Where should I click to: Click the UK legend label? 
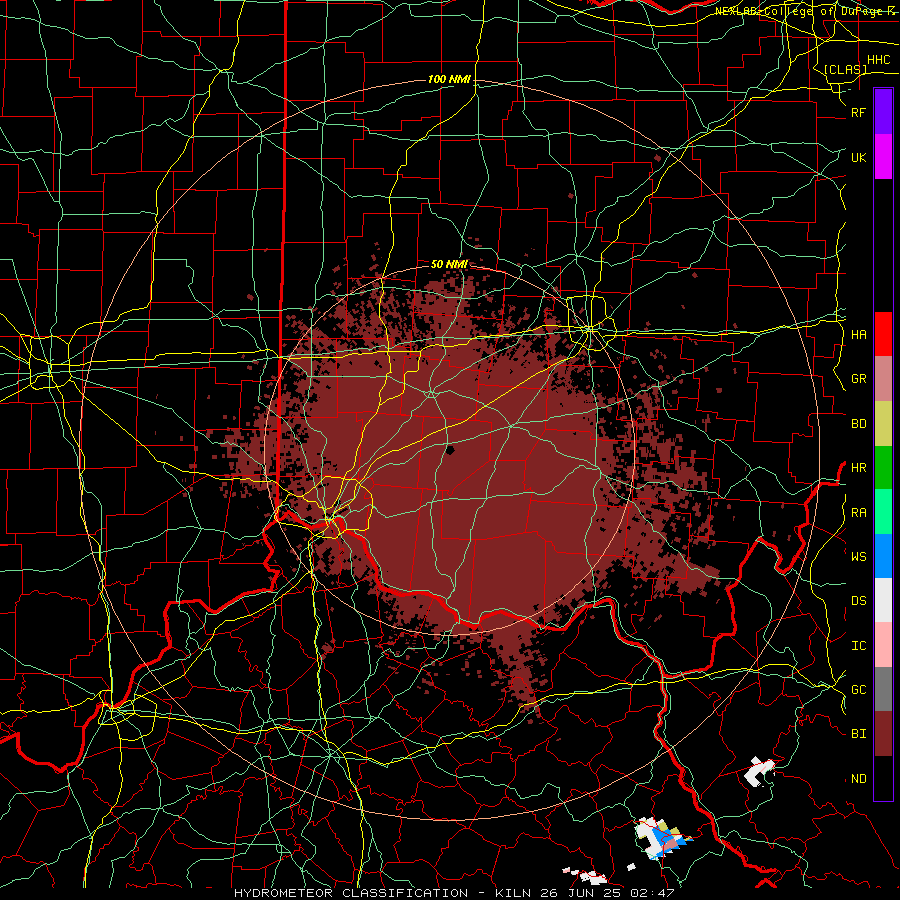tap(859, 157)
